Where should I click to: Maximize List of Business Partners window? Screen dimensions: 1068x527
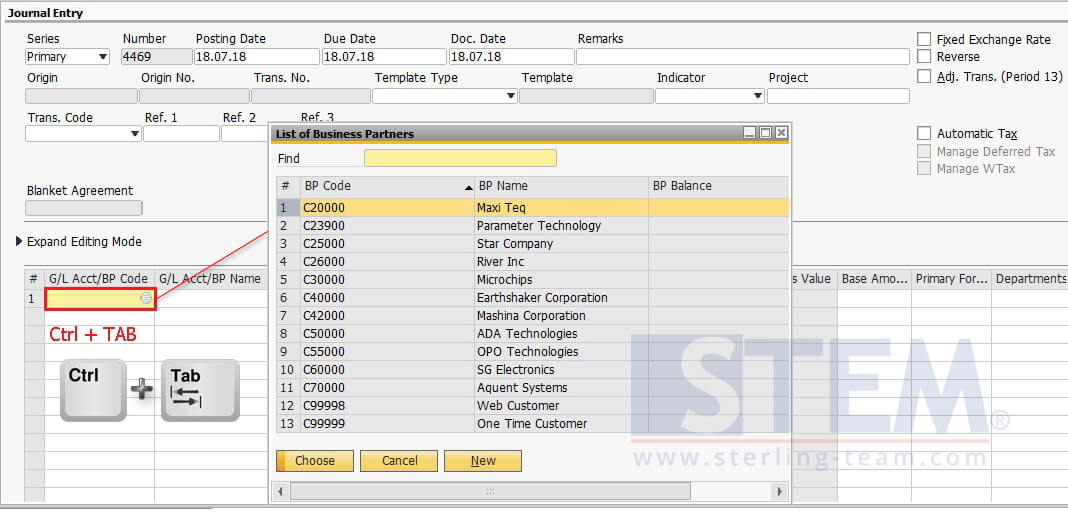766,133
